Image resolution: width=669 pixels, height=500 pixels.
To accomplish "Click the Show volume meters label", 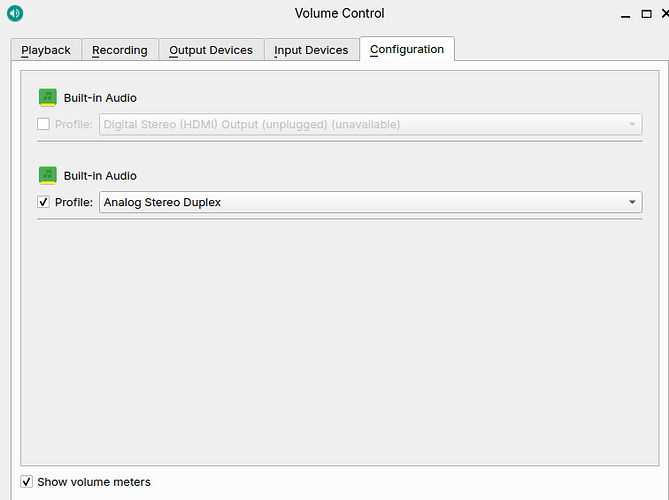I will [x=94, y=482].
